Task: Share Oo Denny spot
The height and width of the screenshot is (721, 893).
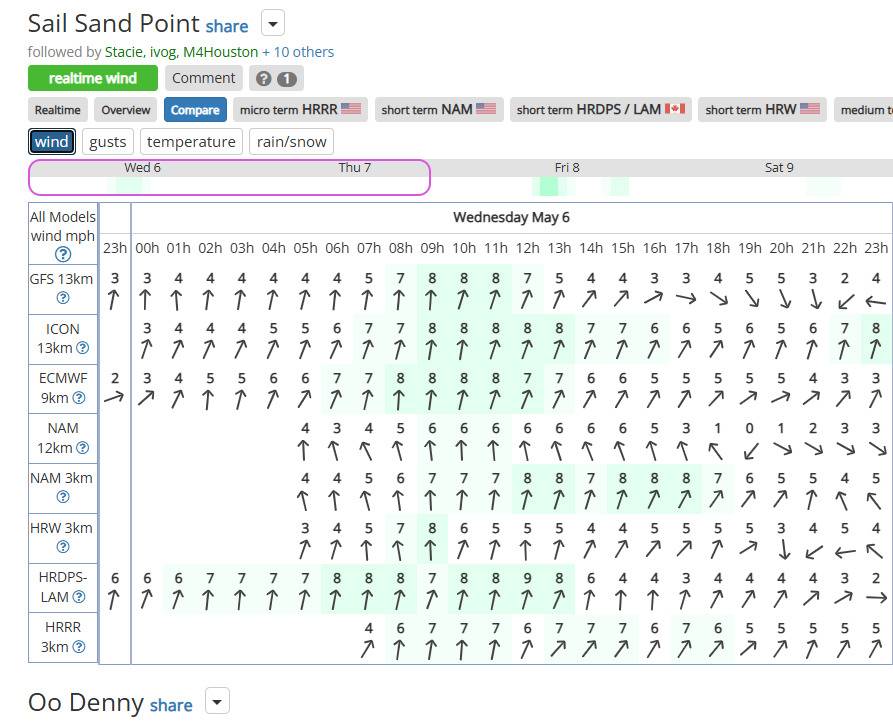Action: (x=171, y=705)
